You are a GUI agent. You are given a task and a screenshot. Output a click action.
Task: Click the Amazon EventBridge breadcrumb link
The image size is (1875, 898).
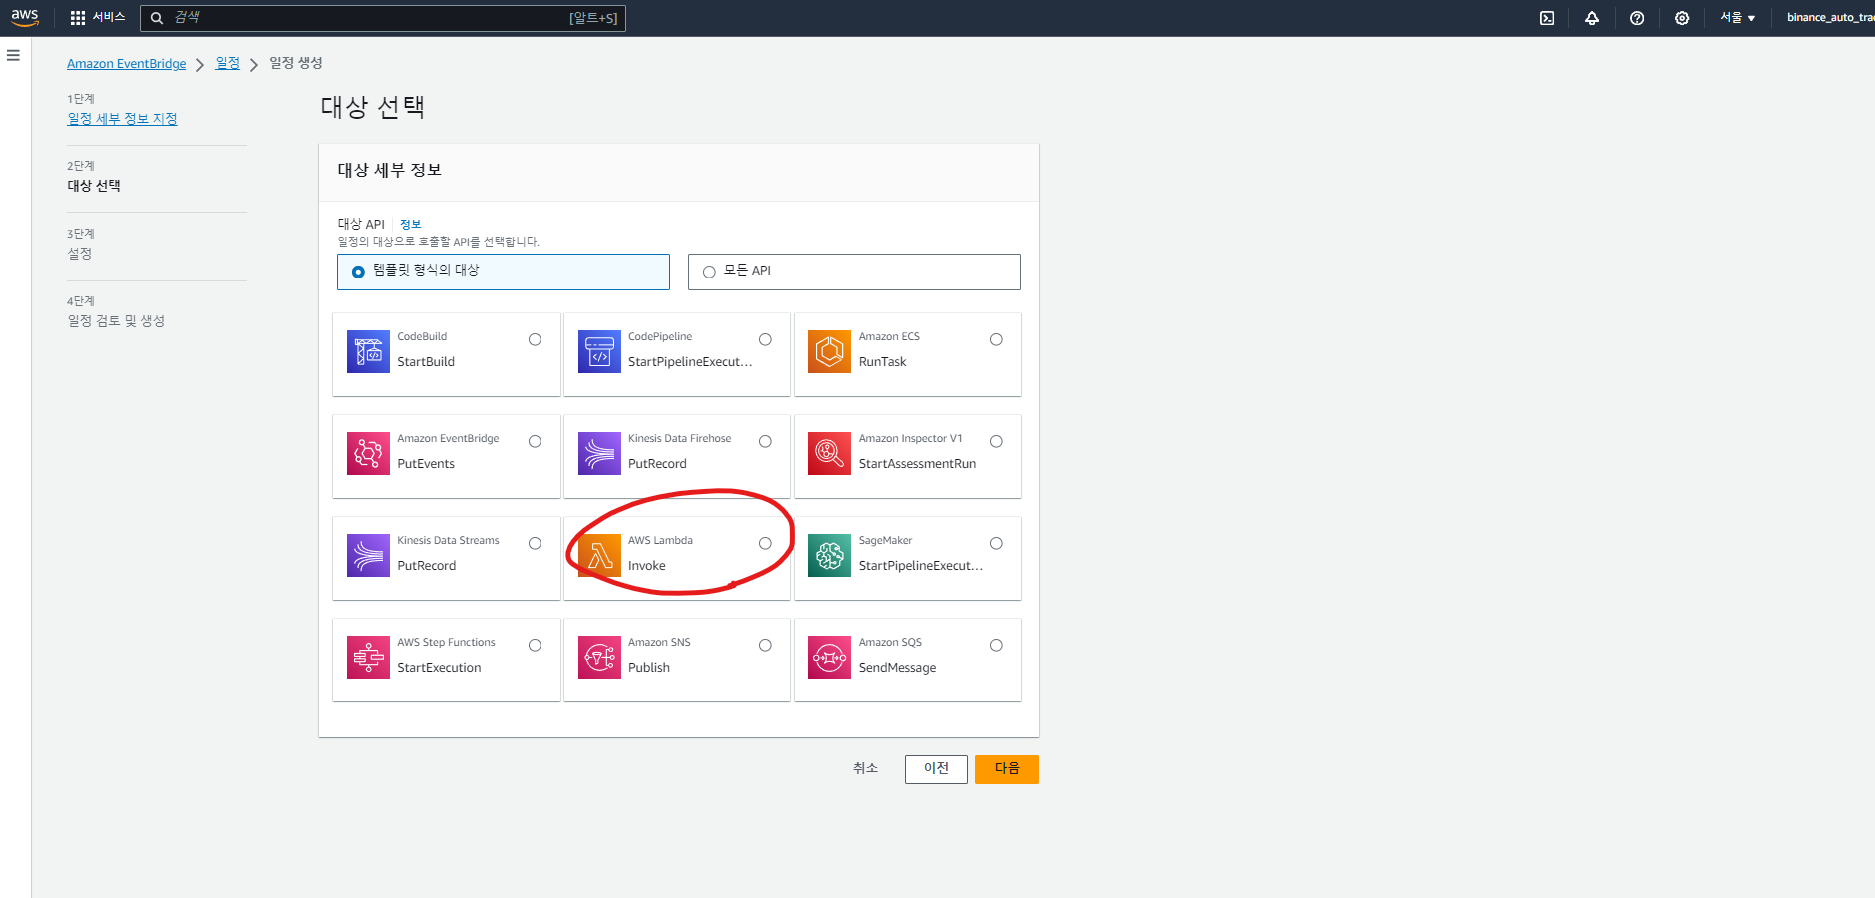pyautogui.click(x=127, y=64)
